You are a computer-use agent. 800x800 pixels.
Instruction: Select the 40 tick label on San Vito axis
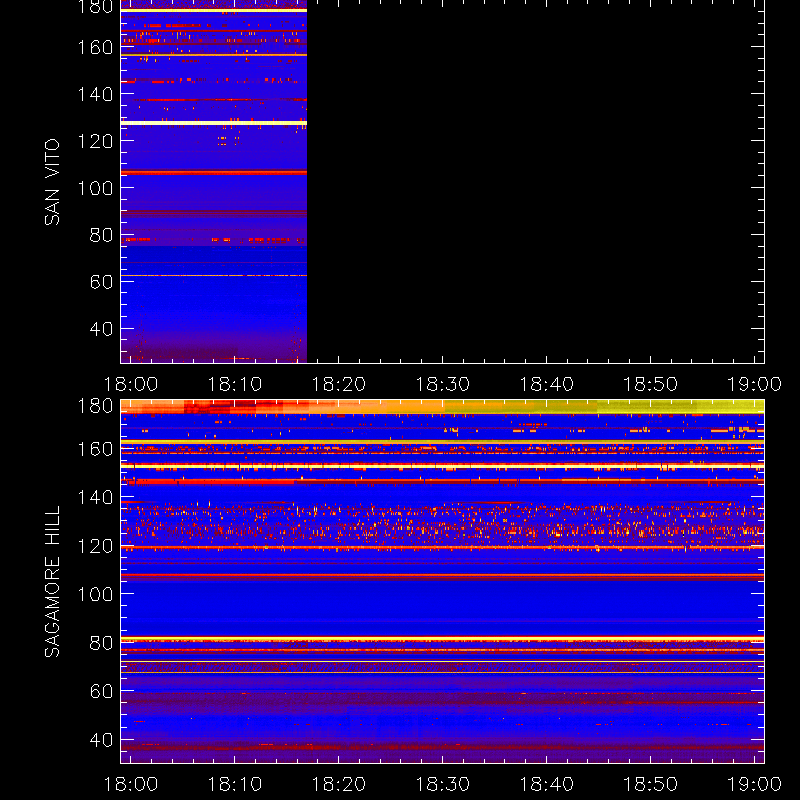(x=101, y=329)
